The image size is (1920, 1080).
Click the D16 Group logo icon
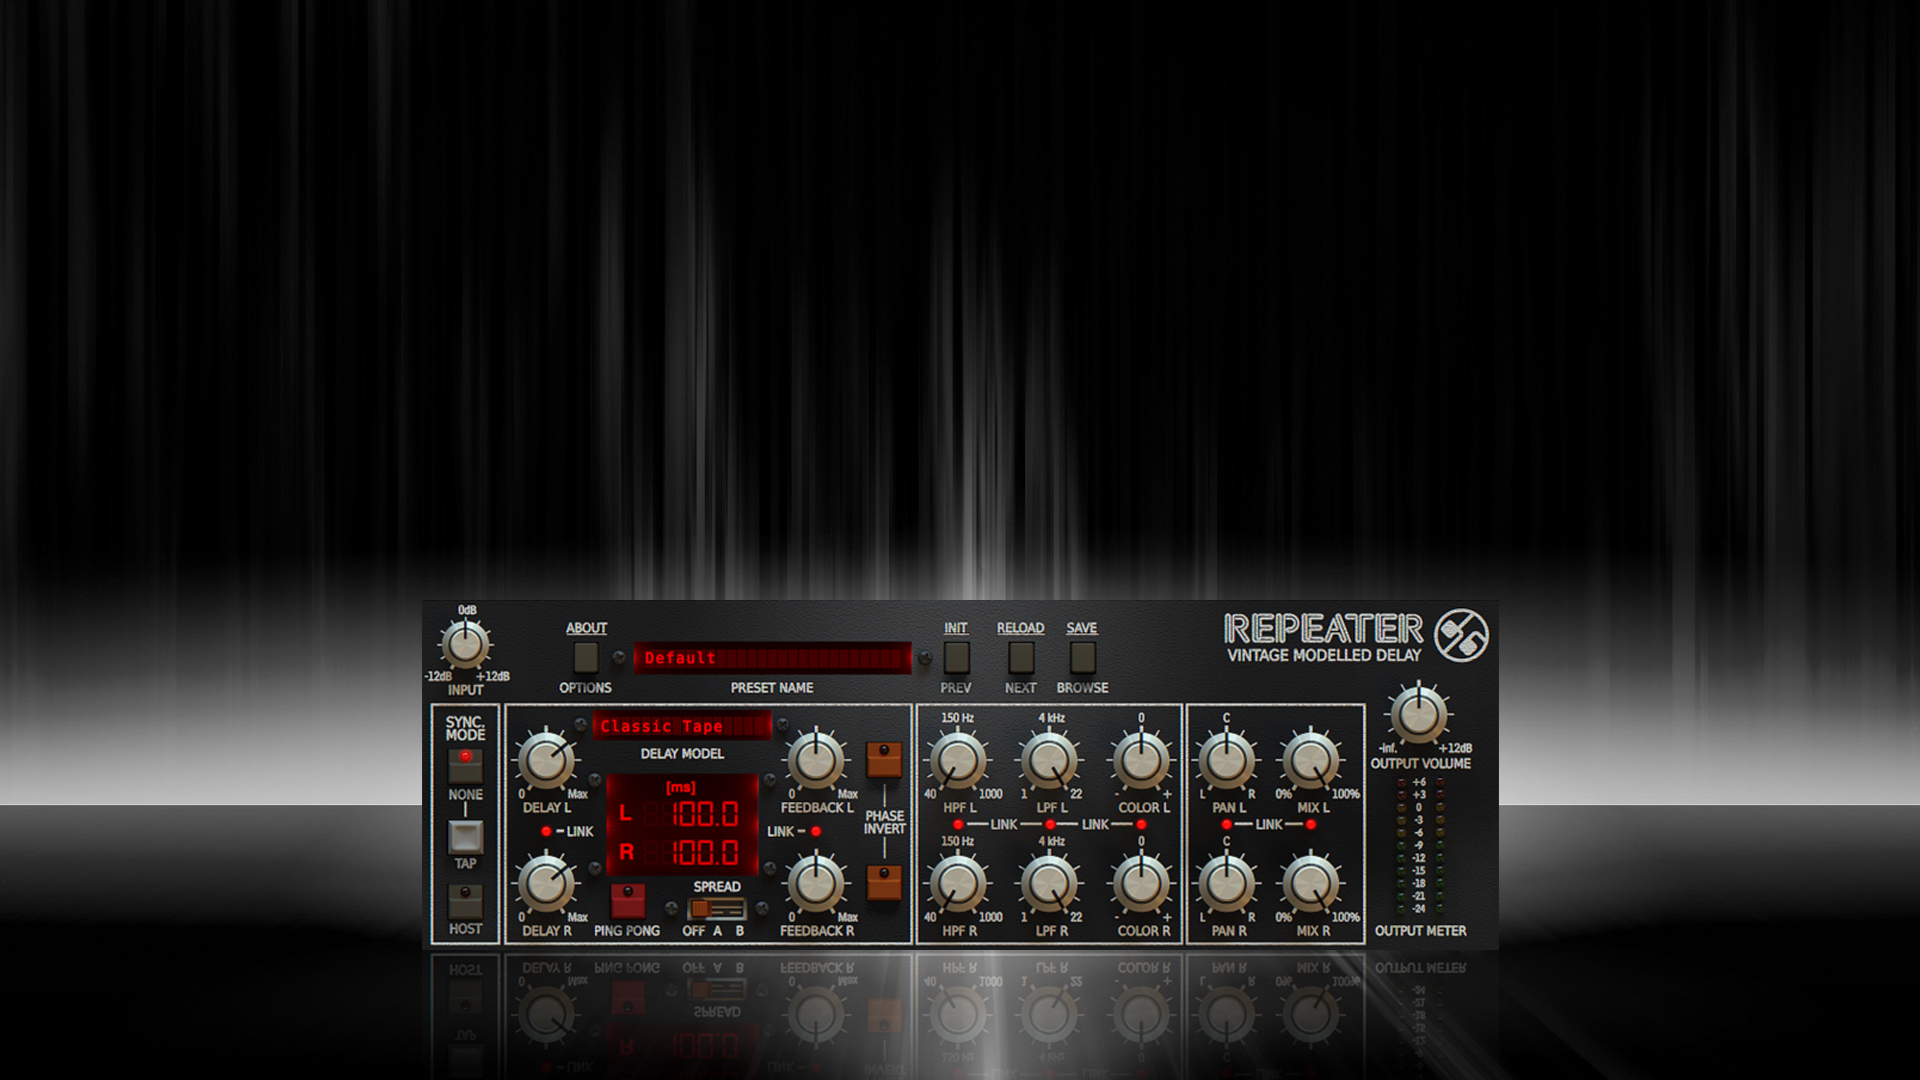coord(1461,636)
